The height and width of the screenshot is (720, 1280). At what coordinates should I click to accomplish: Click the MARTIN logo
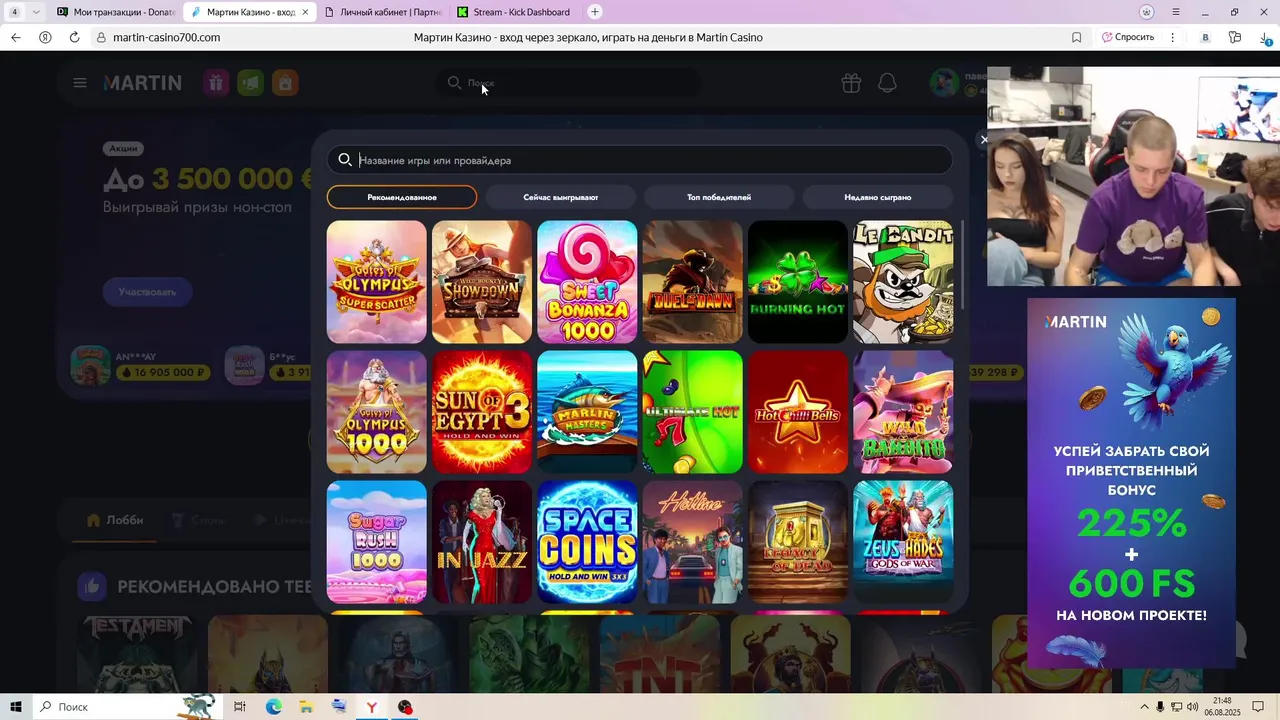[143, 83]
